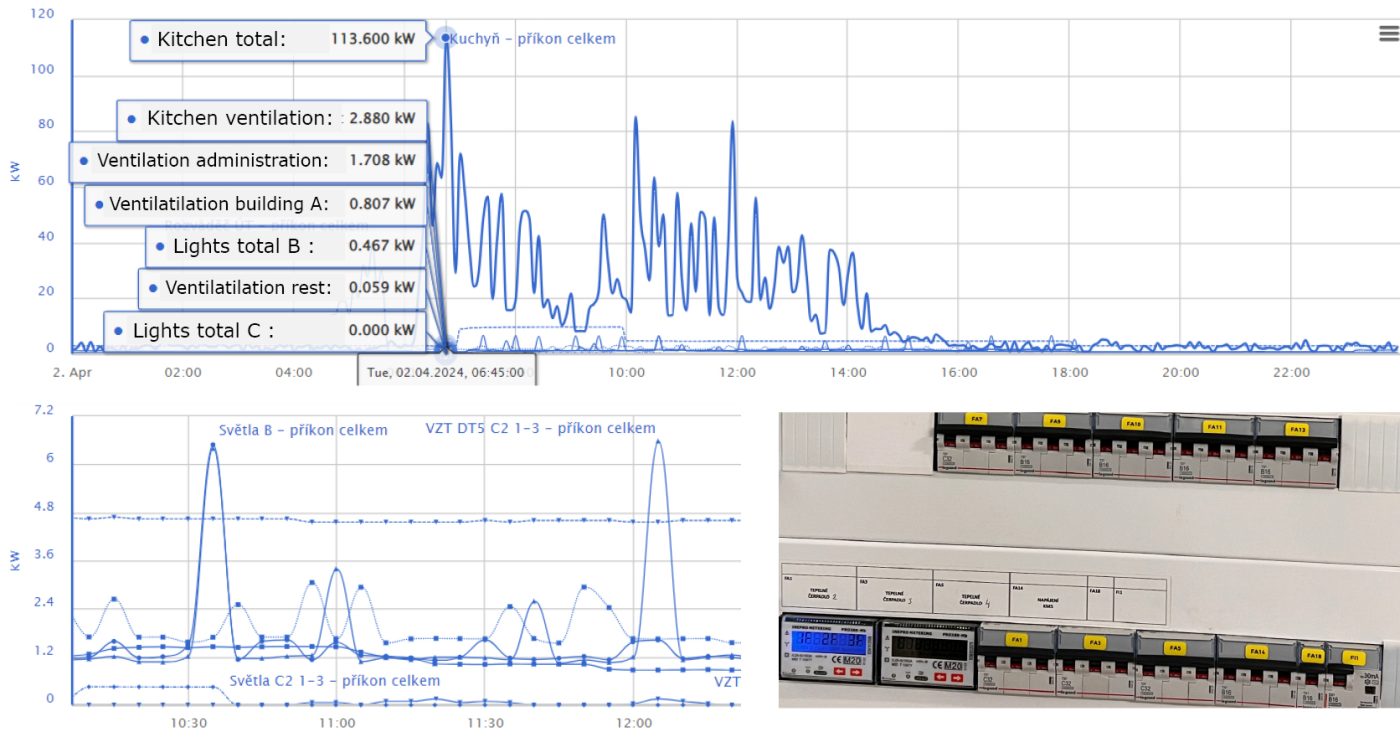Click bullet beside Lights total C
Screen dimensions: 1400x737
[118, 331]
